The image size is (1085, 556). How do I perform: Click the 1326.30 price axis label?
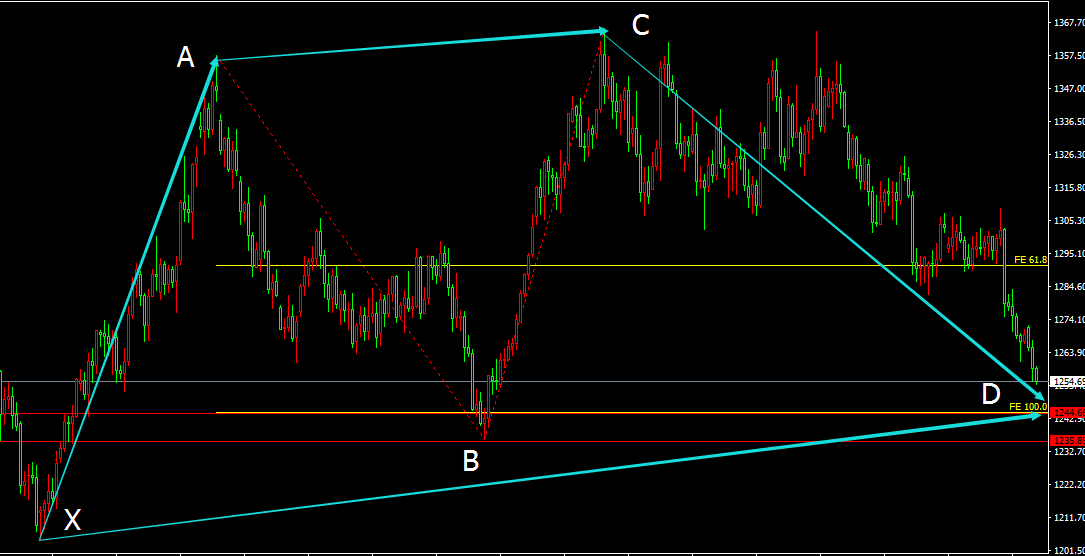(x=1069, y=155)
